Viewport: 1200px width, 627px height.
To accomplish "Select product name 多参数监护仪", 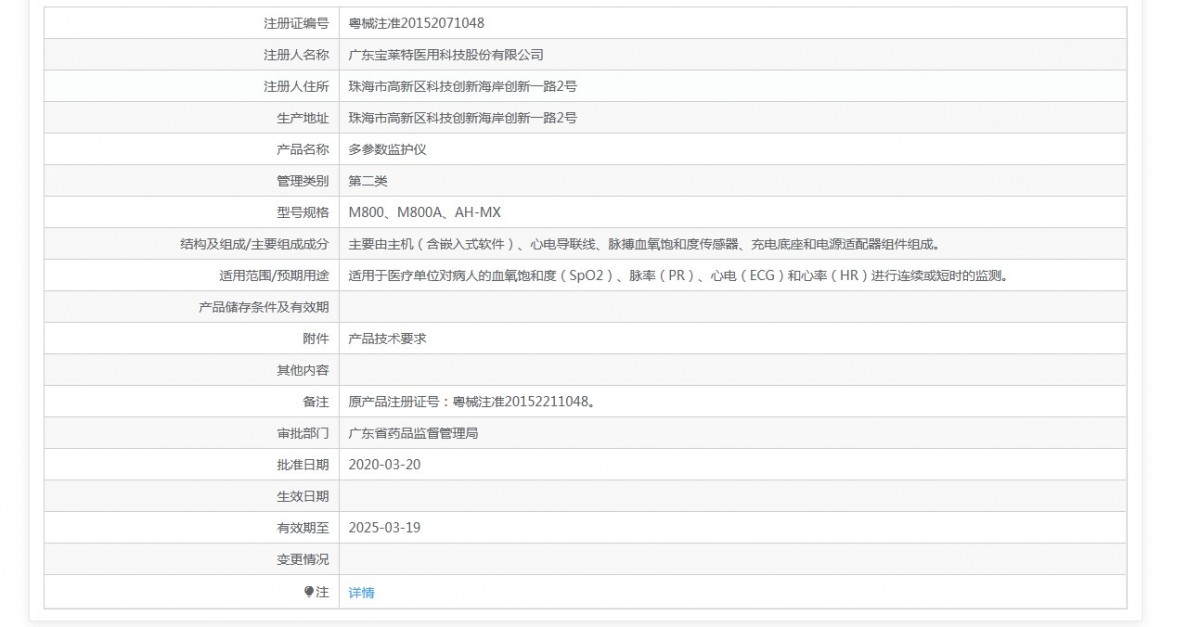I will (387, 149).
